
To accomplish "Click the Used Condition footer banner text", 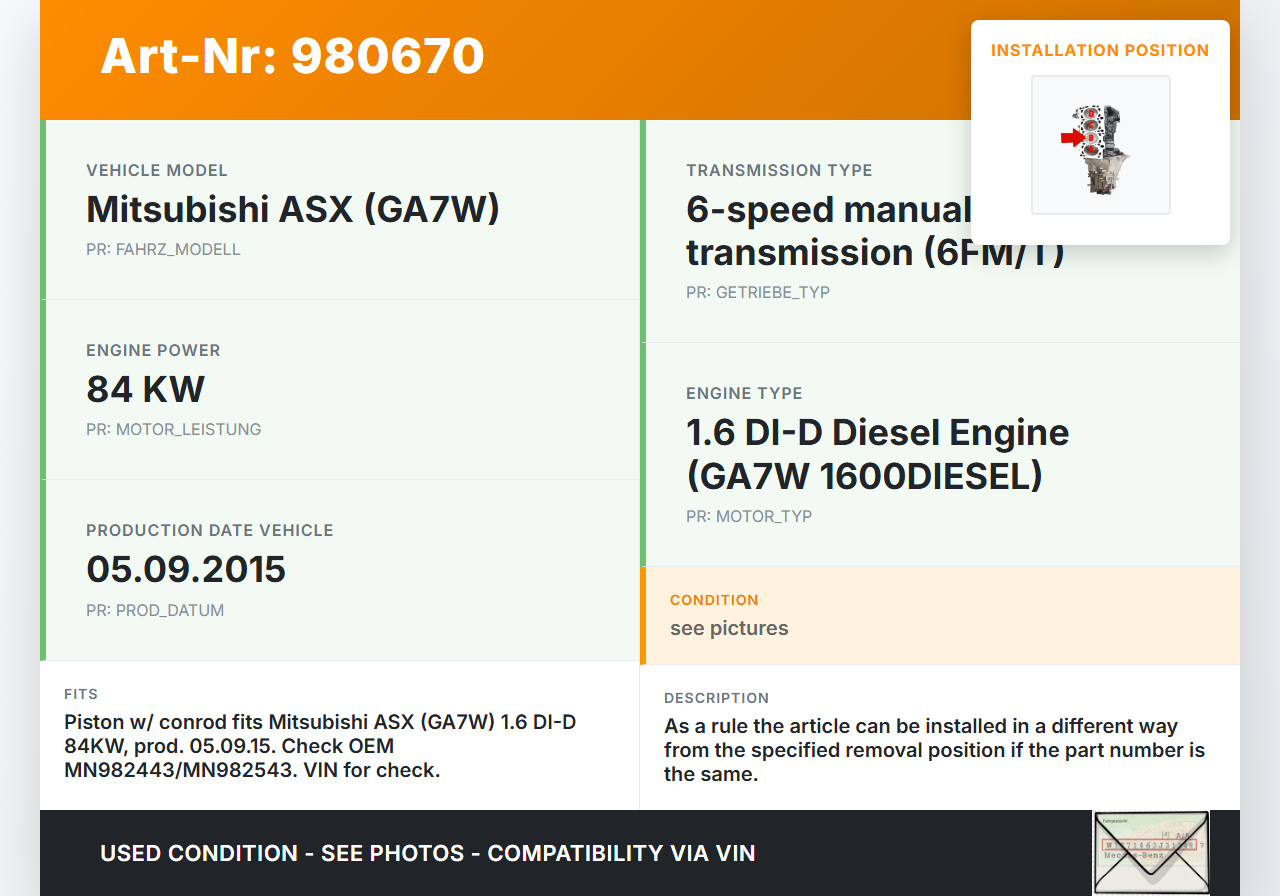I will (x=427, y=853).
